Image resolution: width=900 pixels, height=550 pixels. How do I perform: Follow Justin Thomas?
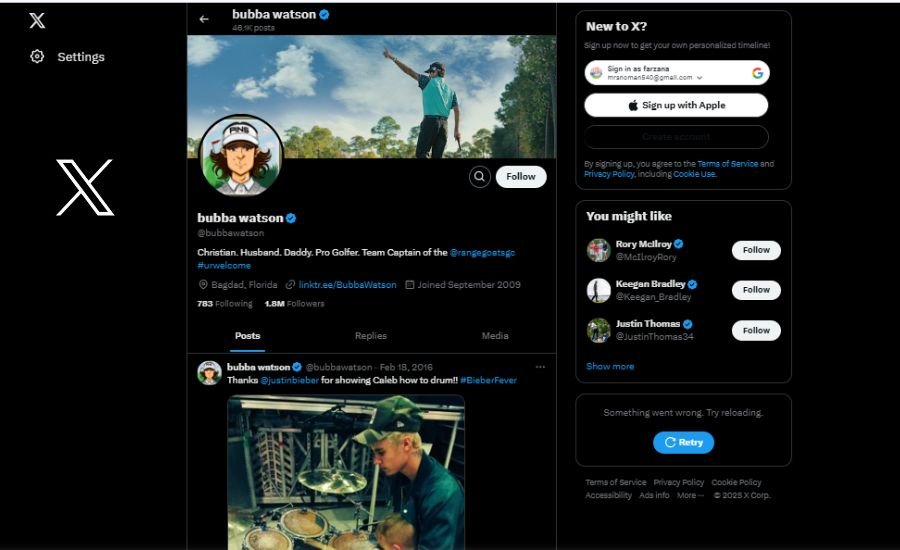(x=756, y=331)
